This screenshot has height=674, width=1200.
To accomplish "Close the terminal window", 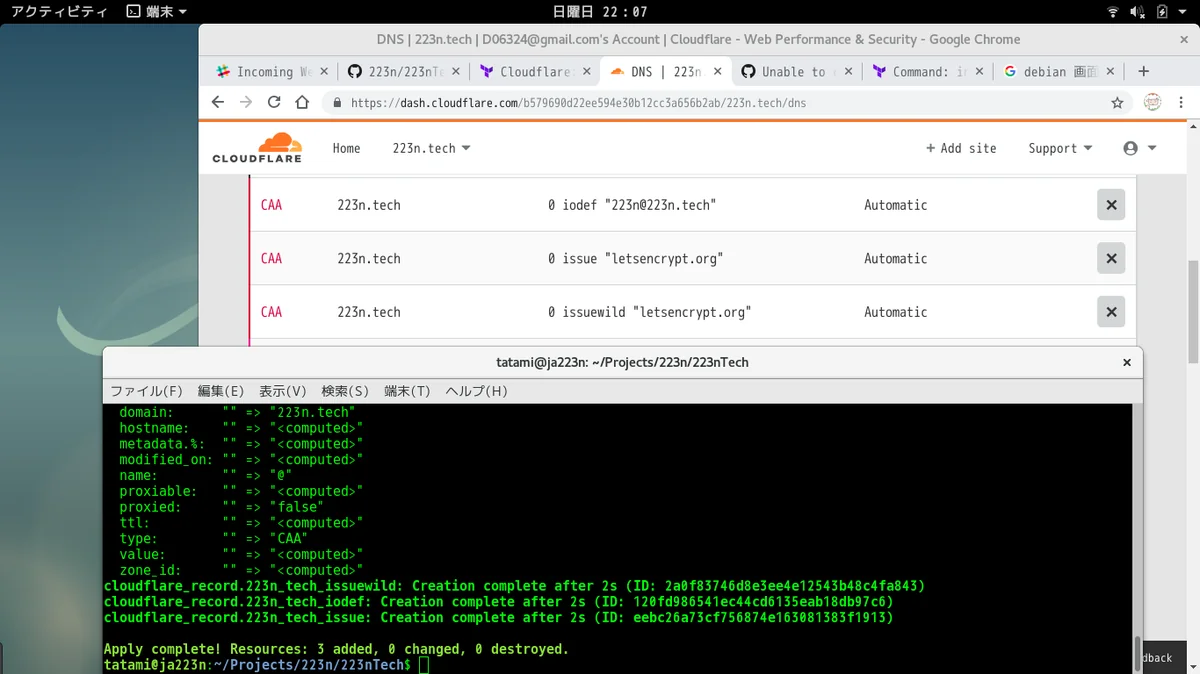I will 1127,362.
